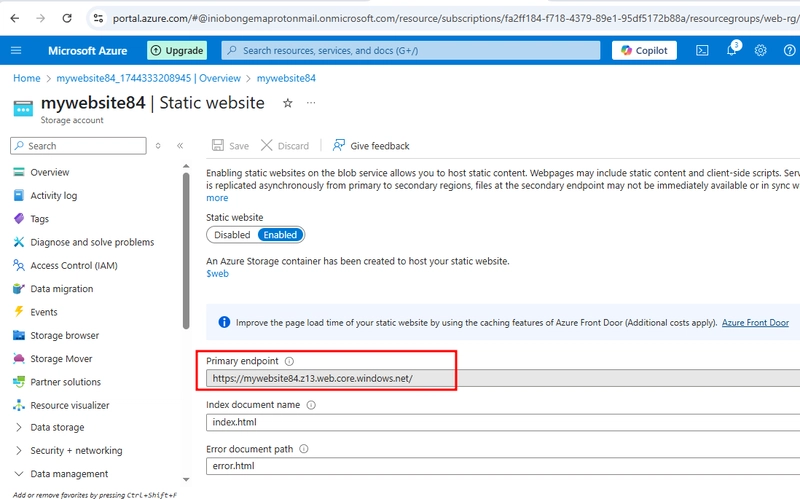Favorite mywebsite84 with the star icon
Viewport: 800px width, 499px height.
[288, 103]
